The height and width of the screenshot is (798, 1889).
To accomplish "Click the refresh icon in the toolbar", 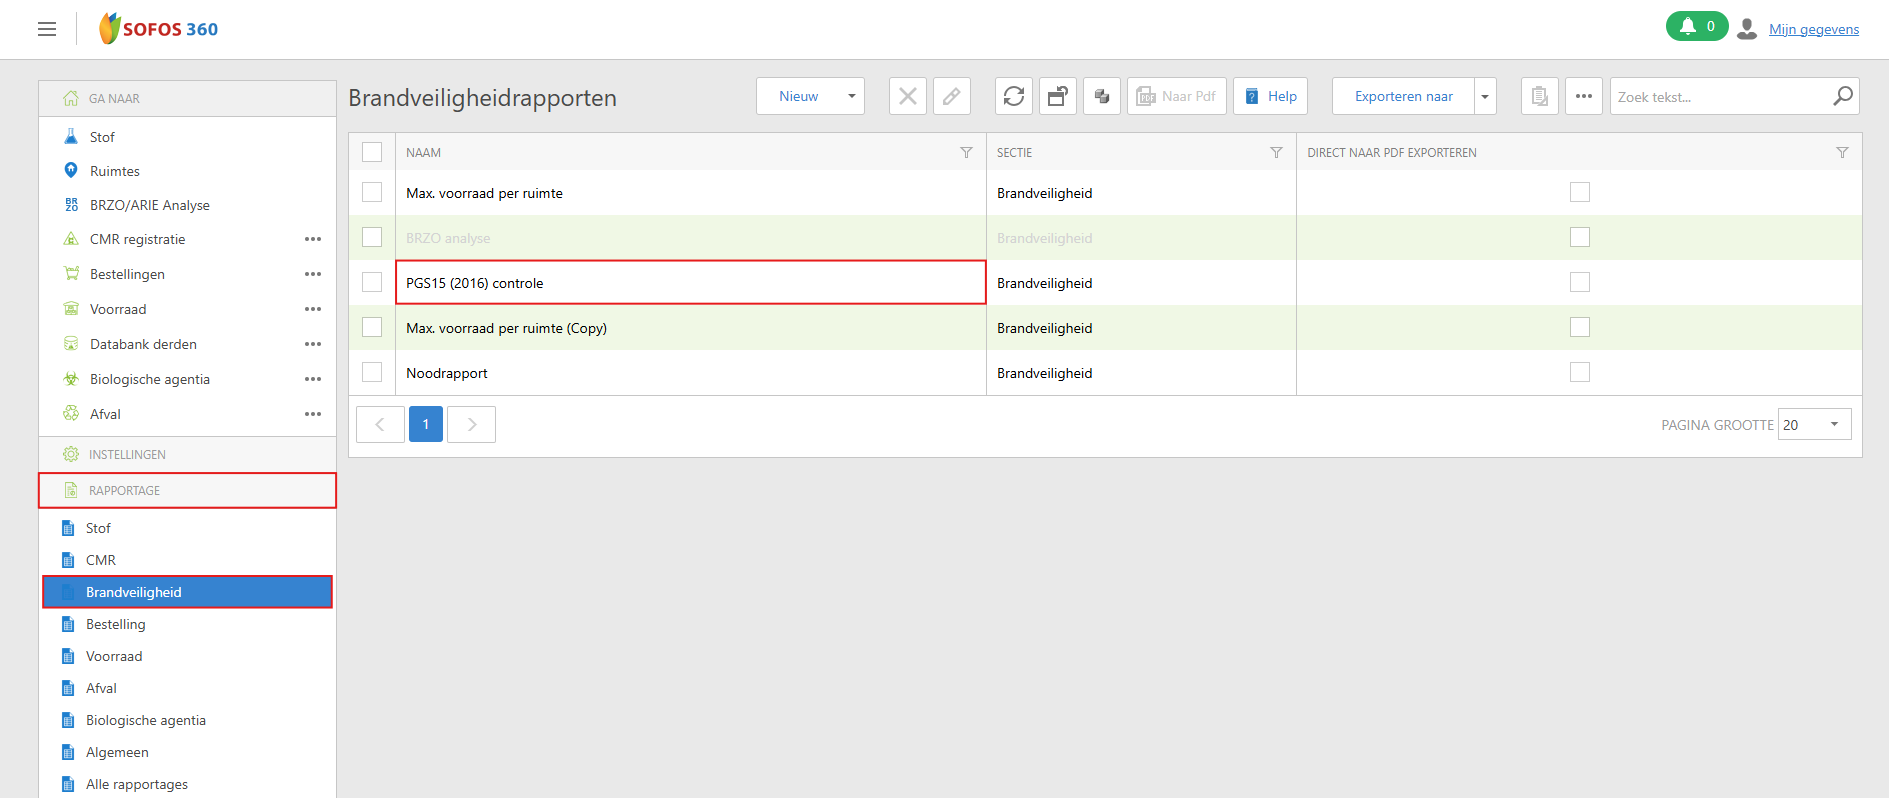I will pyautogui.click(x=1013, y=96).
